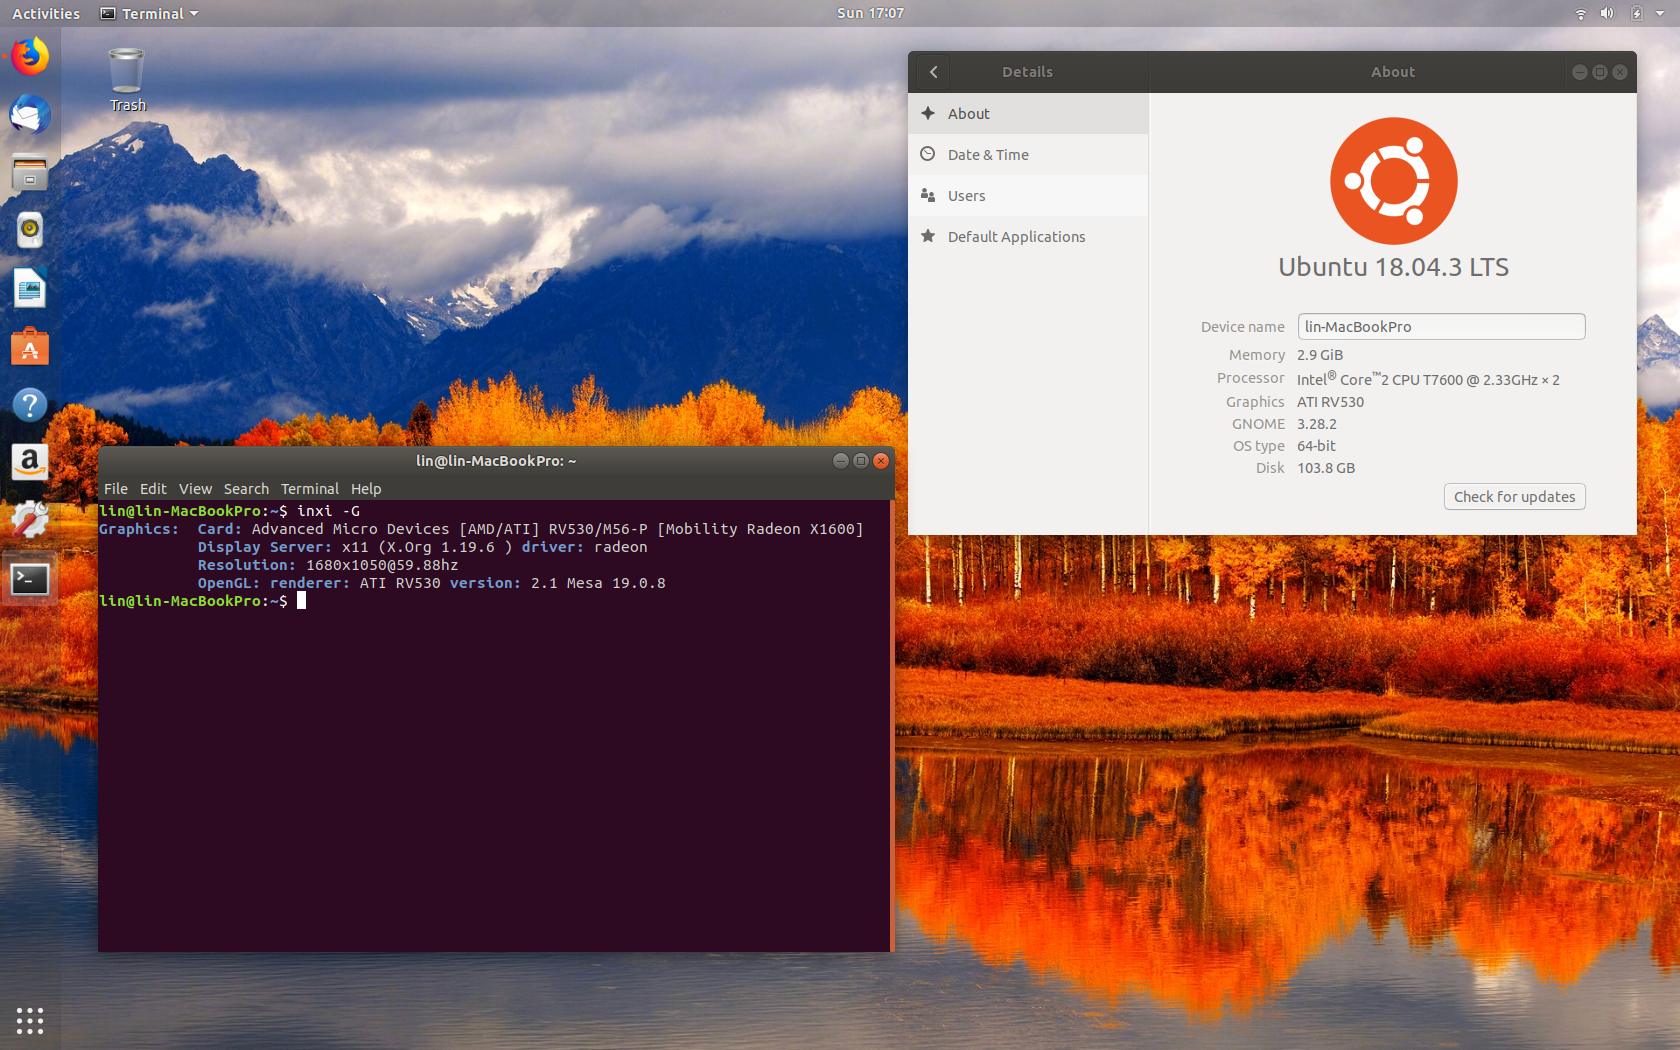Open the Terminal menu in menubar
Screen dimensions: 1680x1050
[310, 489]
